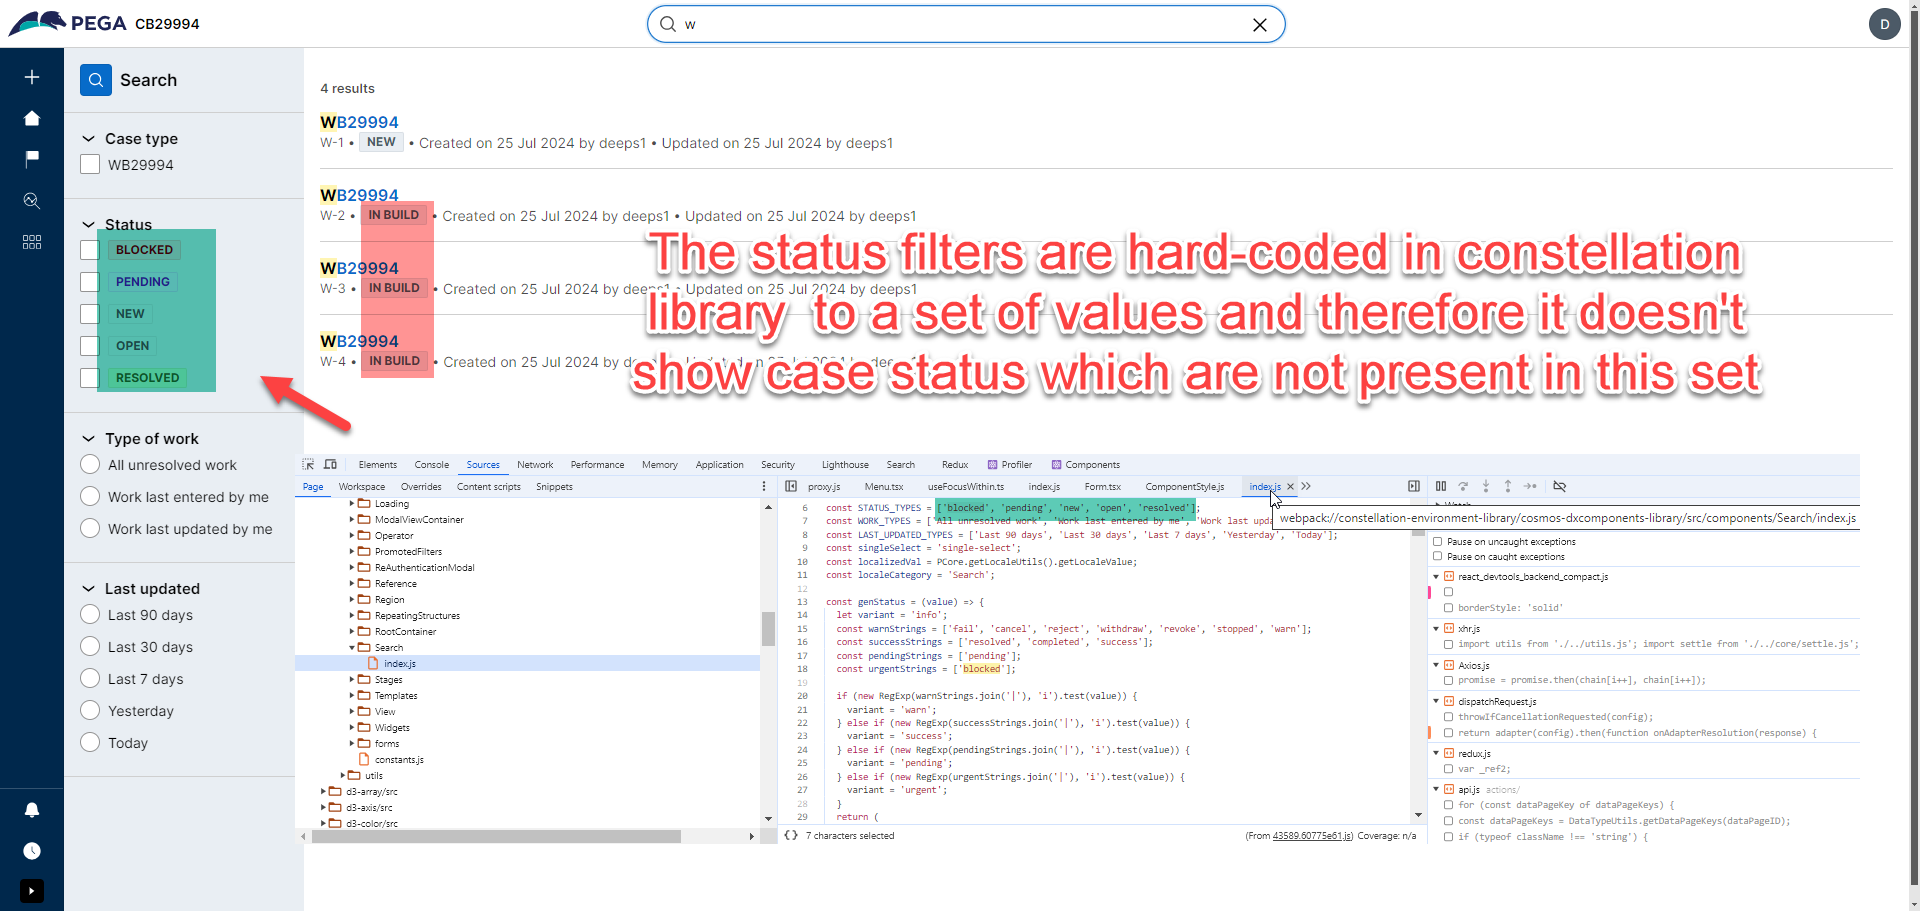This screenshot has height=911, width=1920.
Task: Switch to the DevTools Console tab
Action: point(432,465)
